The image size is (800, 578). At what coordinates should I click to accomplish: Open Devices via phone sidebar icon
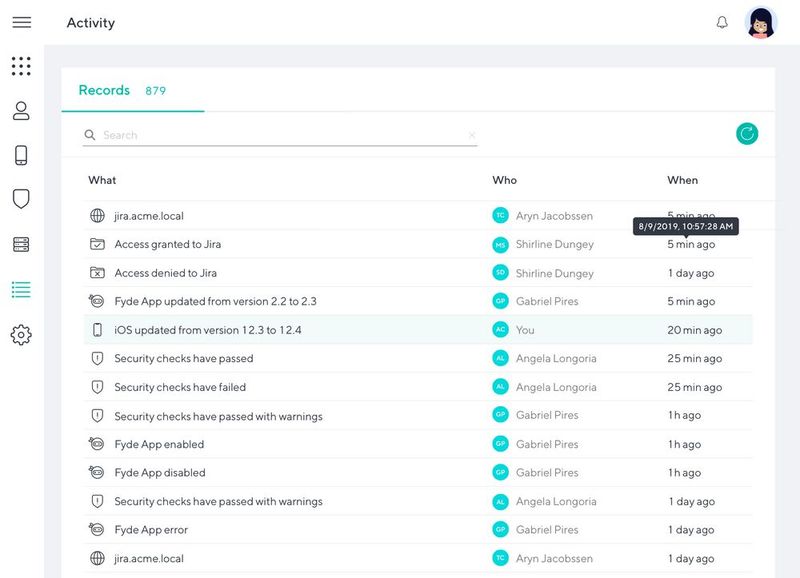[x=21, y=155]
